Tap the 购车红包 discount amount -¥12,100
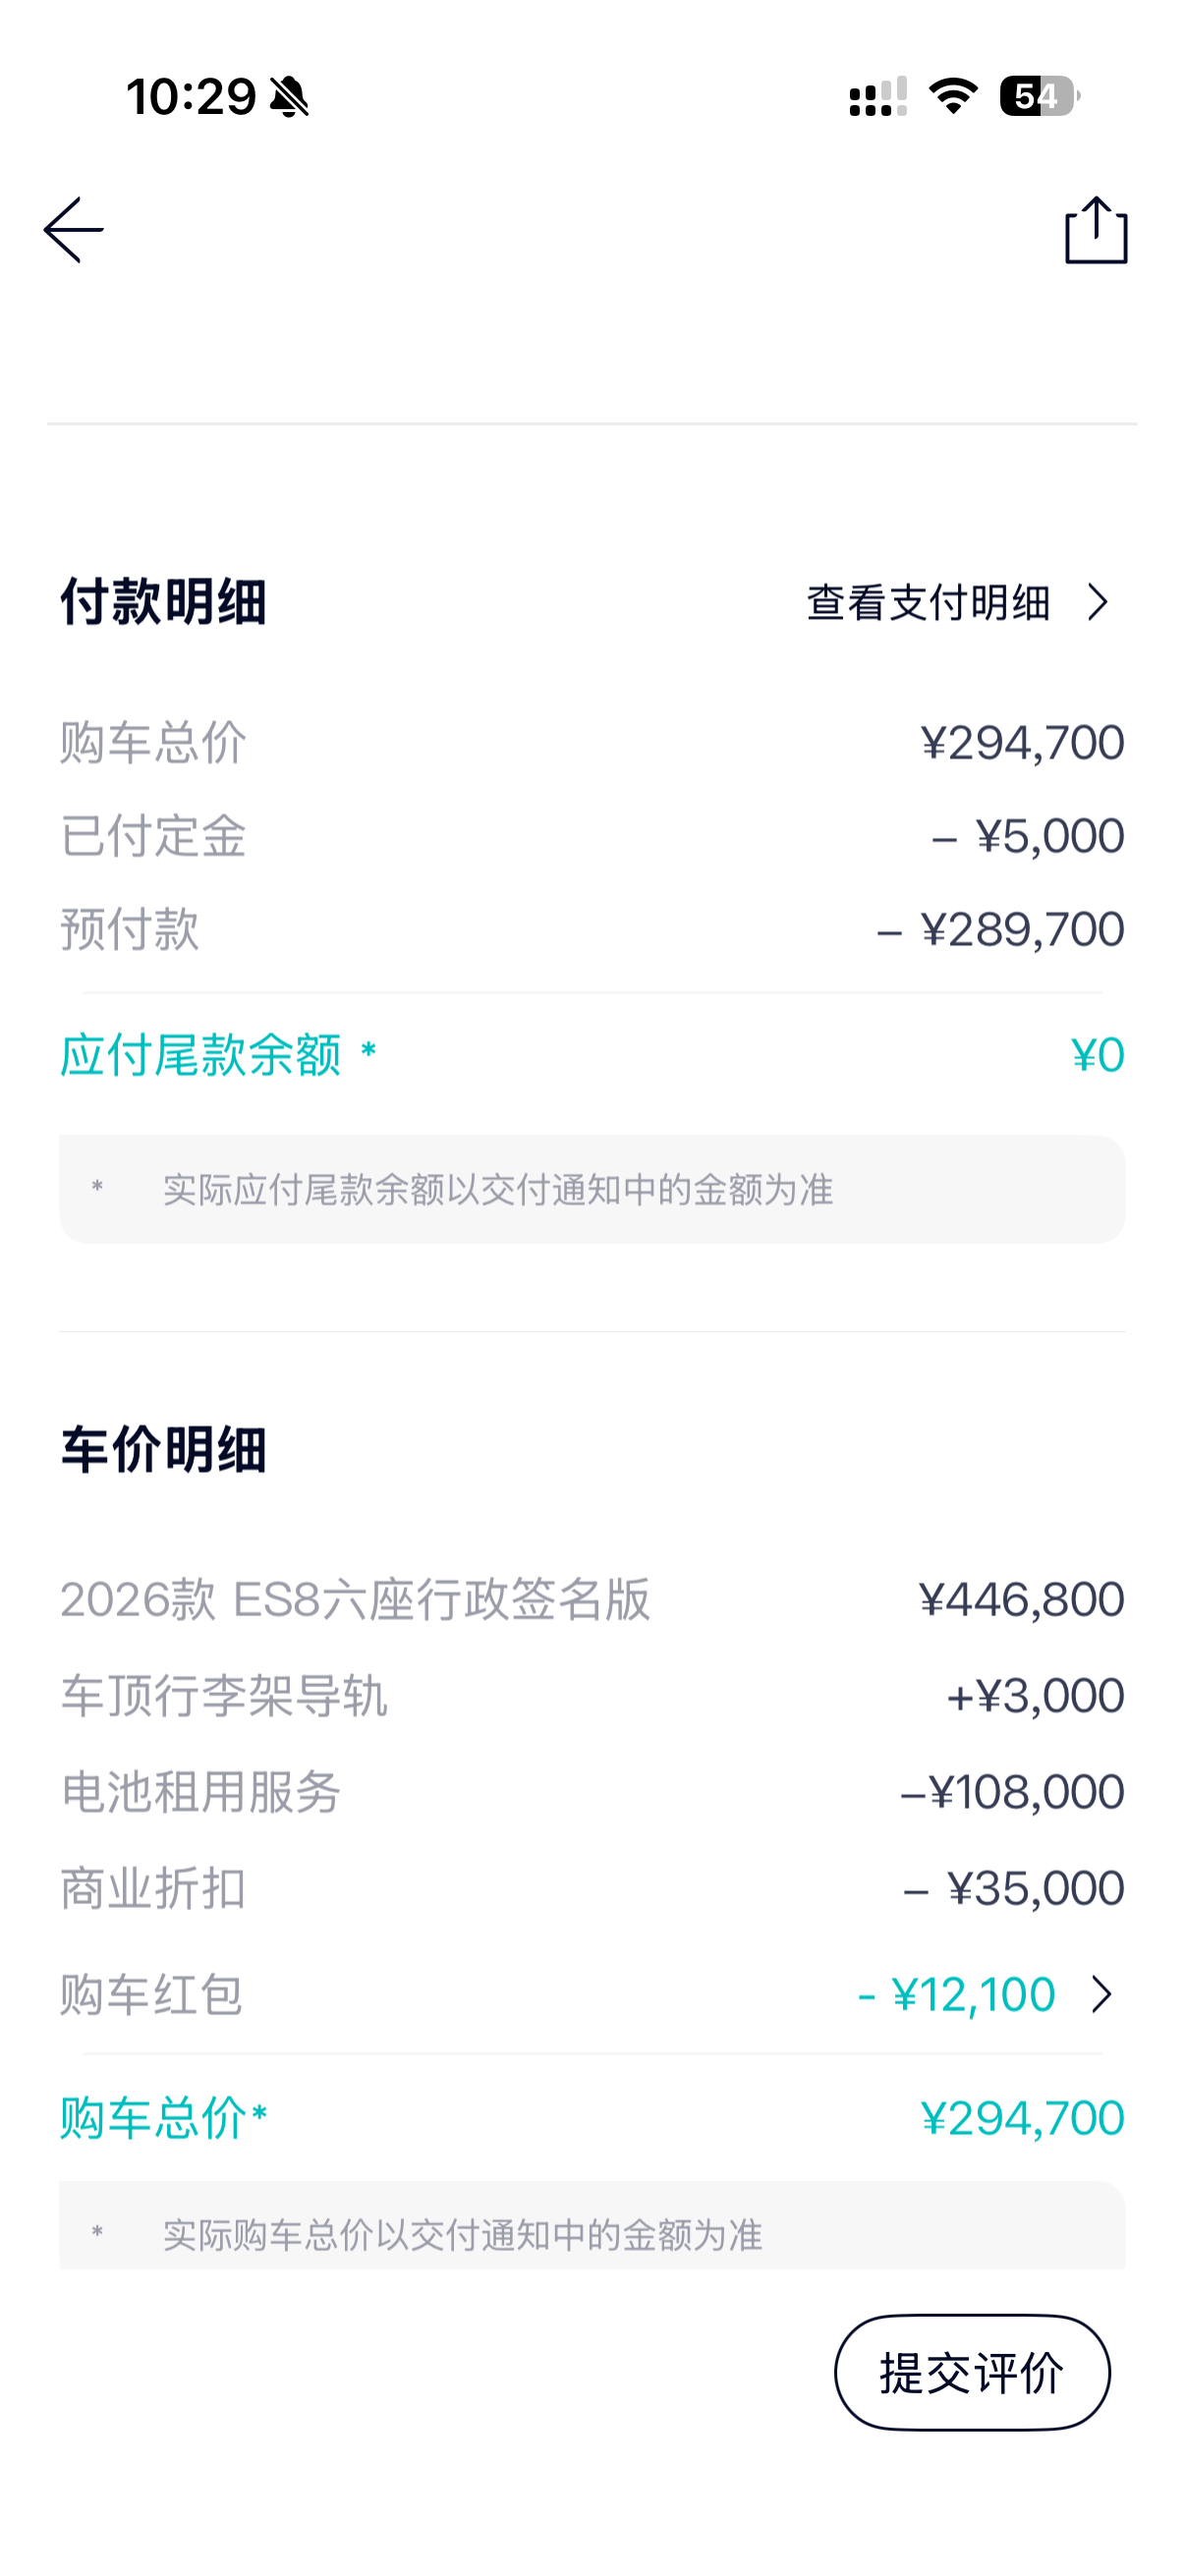This screenshot has height=2576, width=1185. click(x=956, y=1994)
